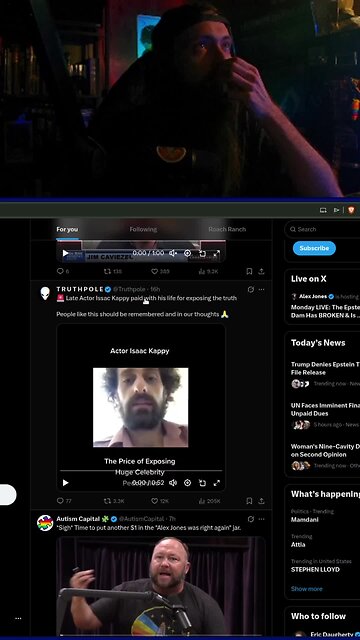Open the media control icon beside Brave shield
This screenshot has width=360, height=640.
click(x=337, y=210)
